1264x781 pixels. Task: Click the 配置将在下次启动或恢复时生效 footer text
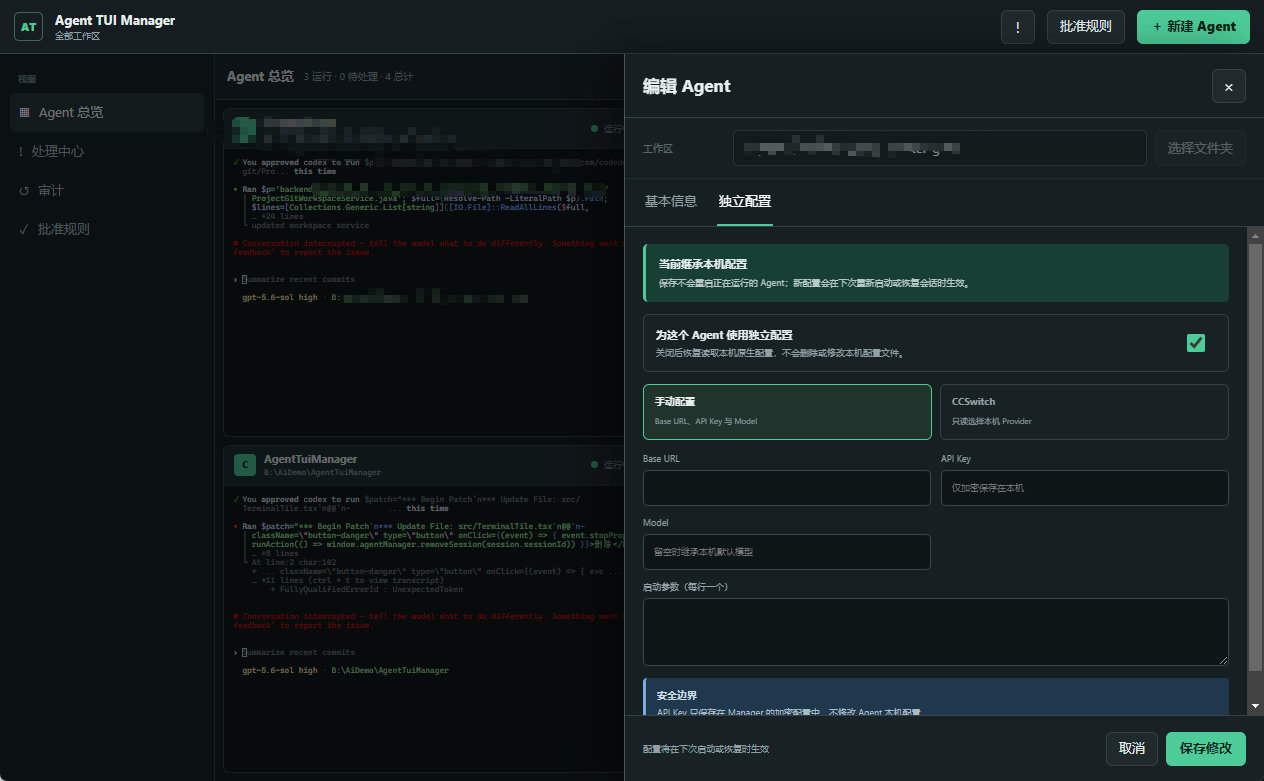(706, 749)
